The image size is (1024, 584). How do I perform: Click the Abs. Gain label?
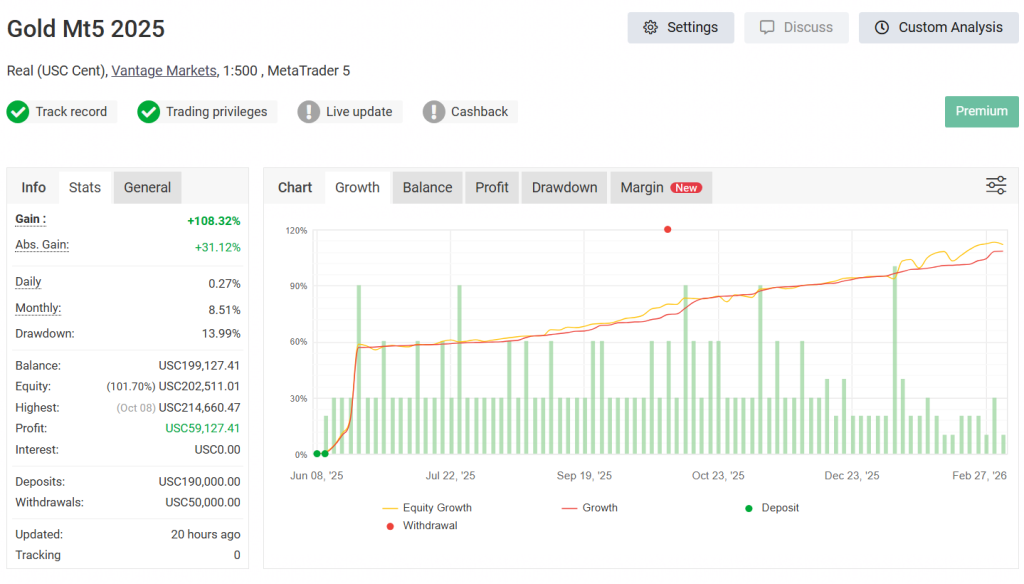click(42, 245)
